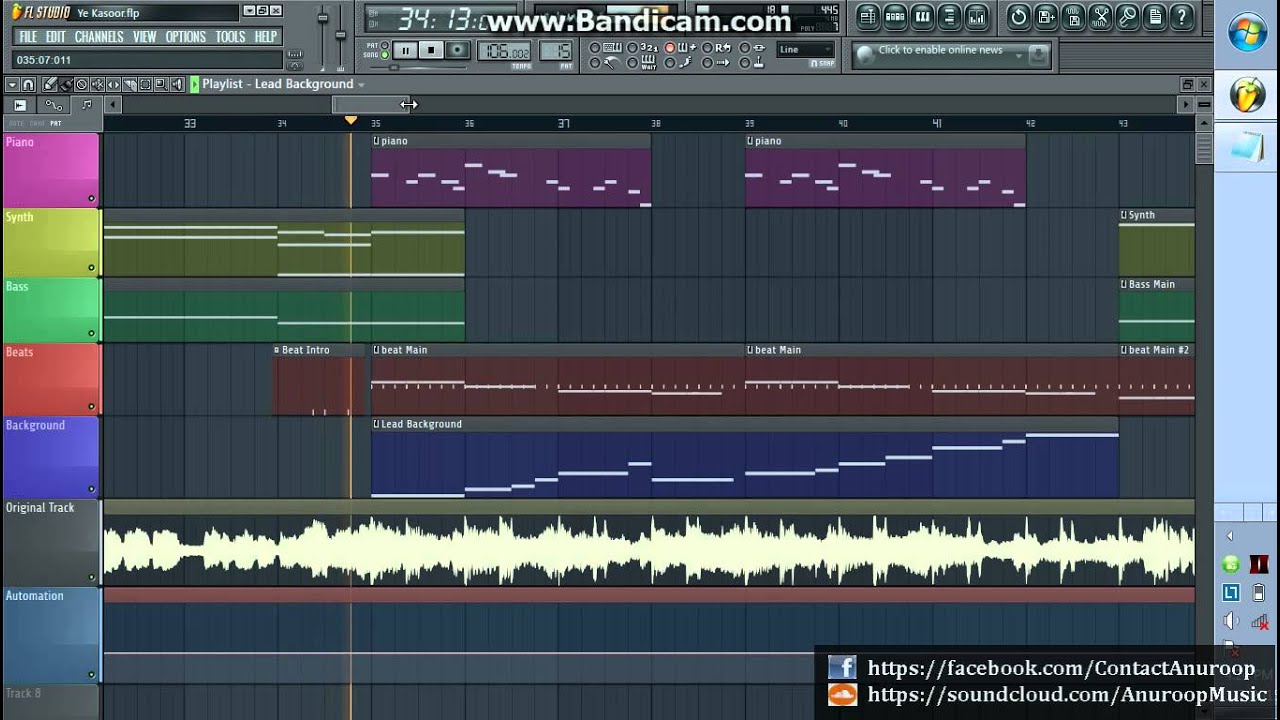Open the Lead Background clip menu
Image resolution: width=1280 pixels, height=720 pixels.
[376, 424]
